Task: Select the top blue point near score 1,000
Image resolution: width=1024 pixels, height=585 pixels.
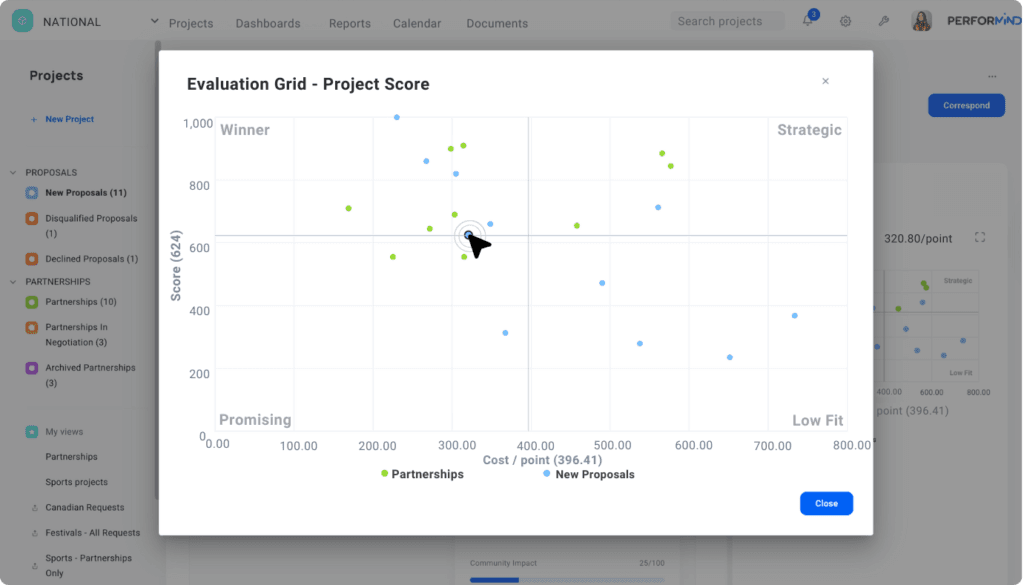Action: pos(396,118)
